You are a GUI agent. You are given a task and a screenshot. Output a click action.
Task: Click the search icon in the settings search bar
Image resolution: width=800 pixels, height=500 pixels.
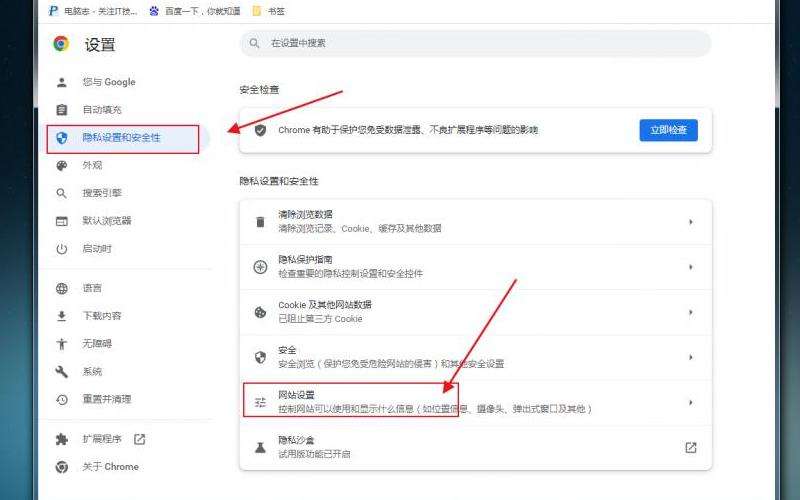254,43
